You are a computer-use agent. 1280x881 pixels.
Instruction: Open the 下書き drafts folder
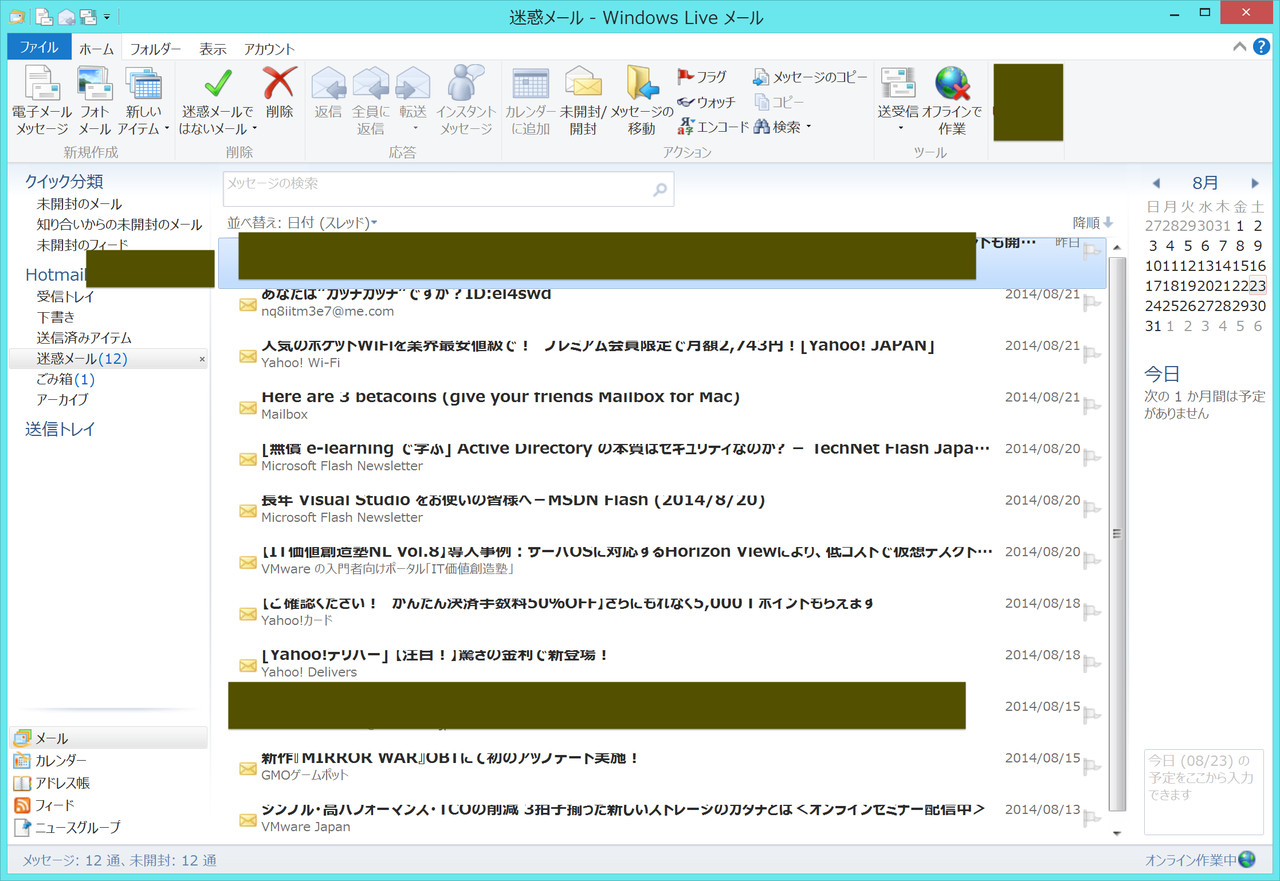(x=56, y=317)
